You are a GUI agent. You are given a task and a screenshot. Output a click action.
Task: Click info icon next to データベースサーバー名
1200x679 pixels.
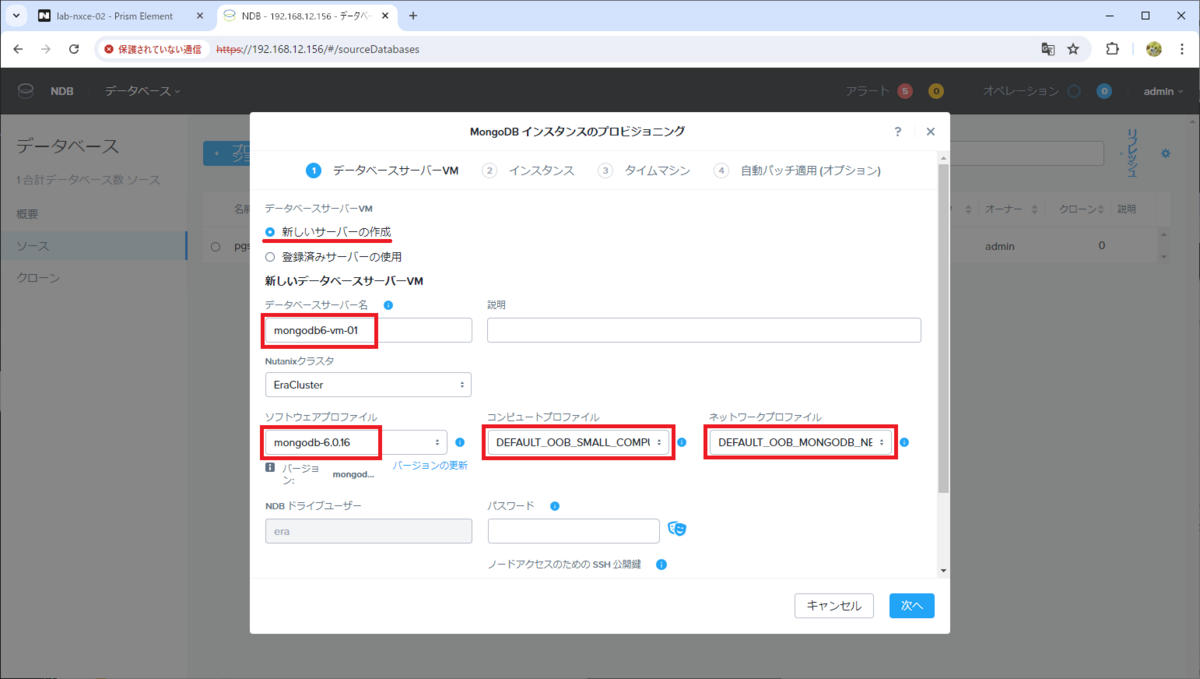pos(388,305)
